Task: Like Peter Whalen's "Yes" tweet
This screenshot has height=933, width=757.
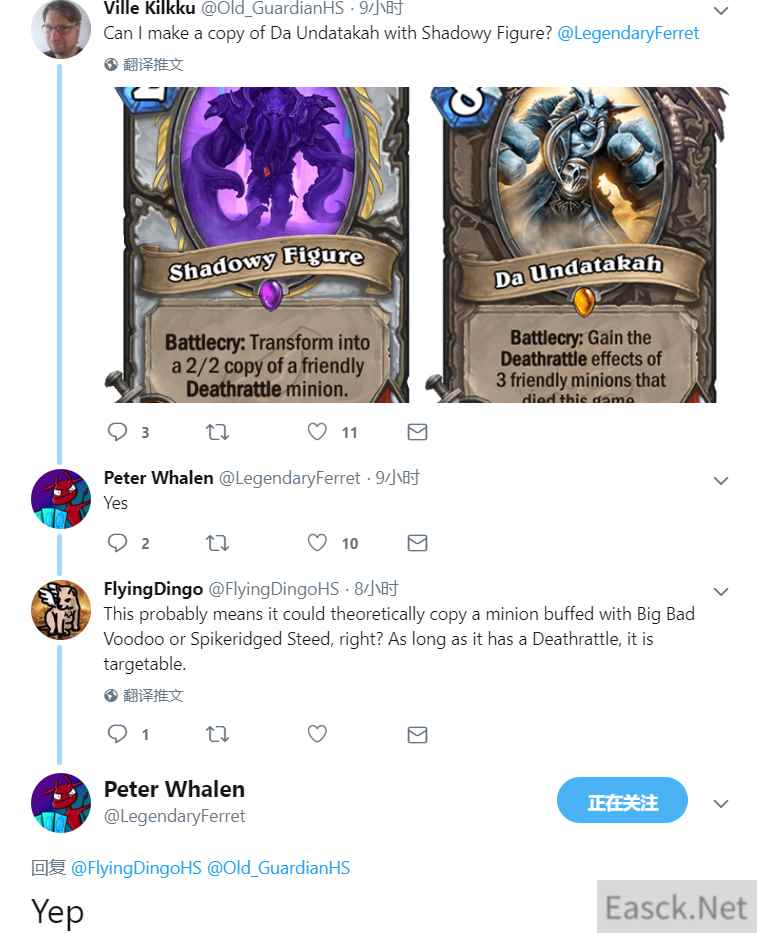Action: coord(317,542)
